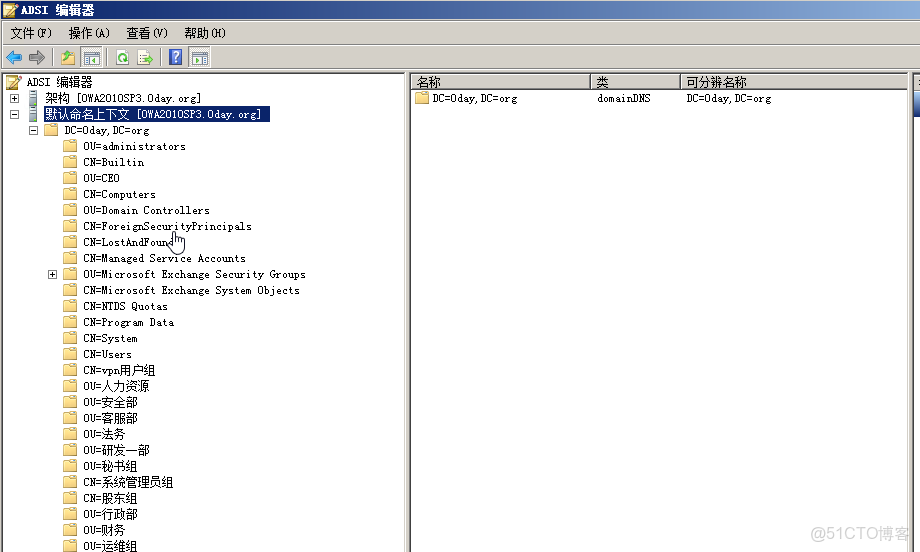Click the Refresh toolbar icon
The image size is (920, 552).
122,57
